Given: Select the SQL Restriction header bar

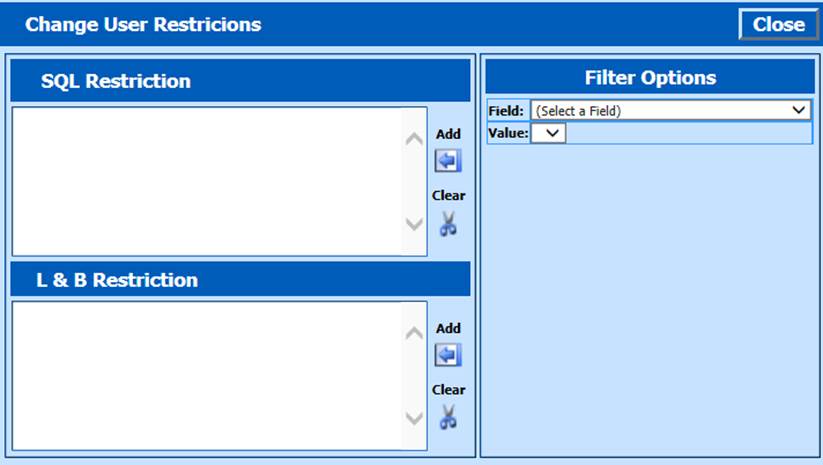Looking at the screenshot, I should tap(240, 81).
